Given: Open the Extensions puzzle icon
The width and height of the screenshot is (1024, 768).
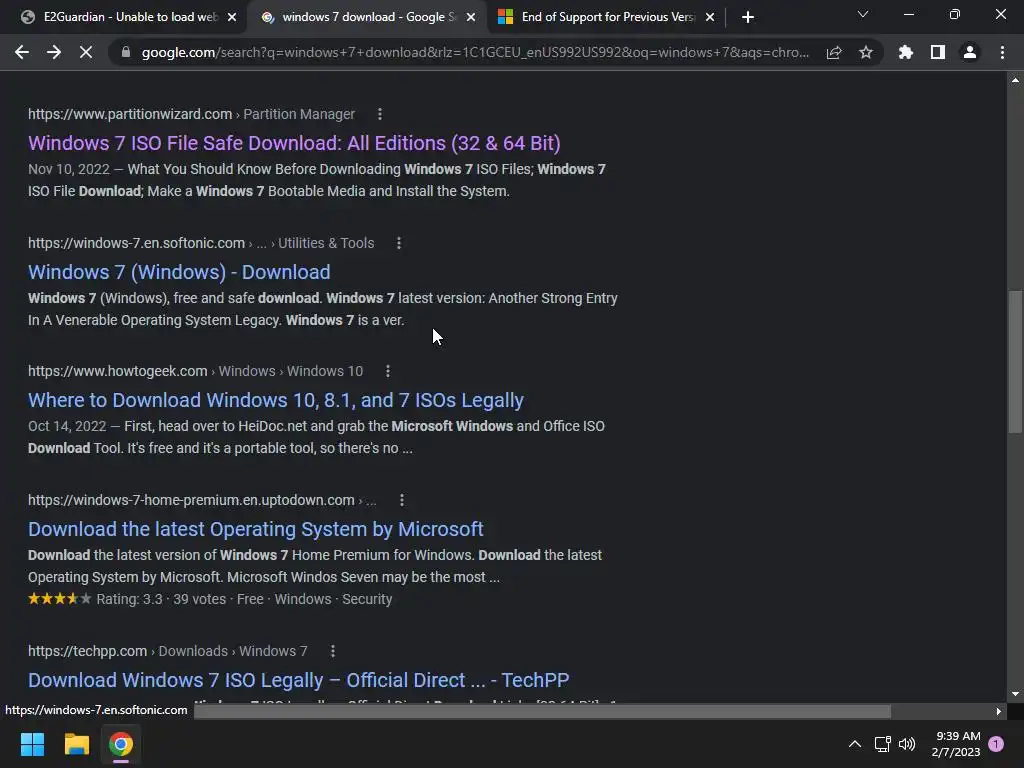Looking at the screenshot, I should 906,52.
